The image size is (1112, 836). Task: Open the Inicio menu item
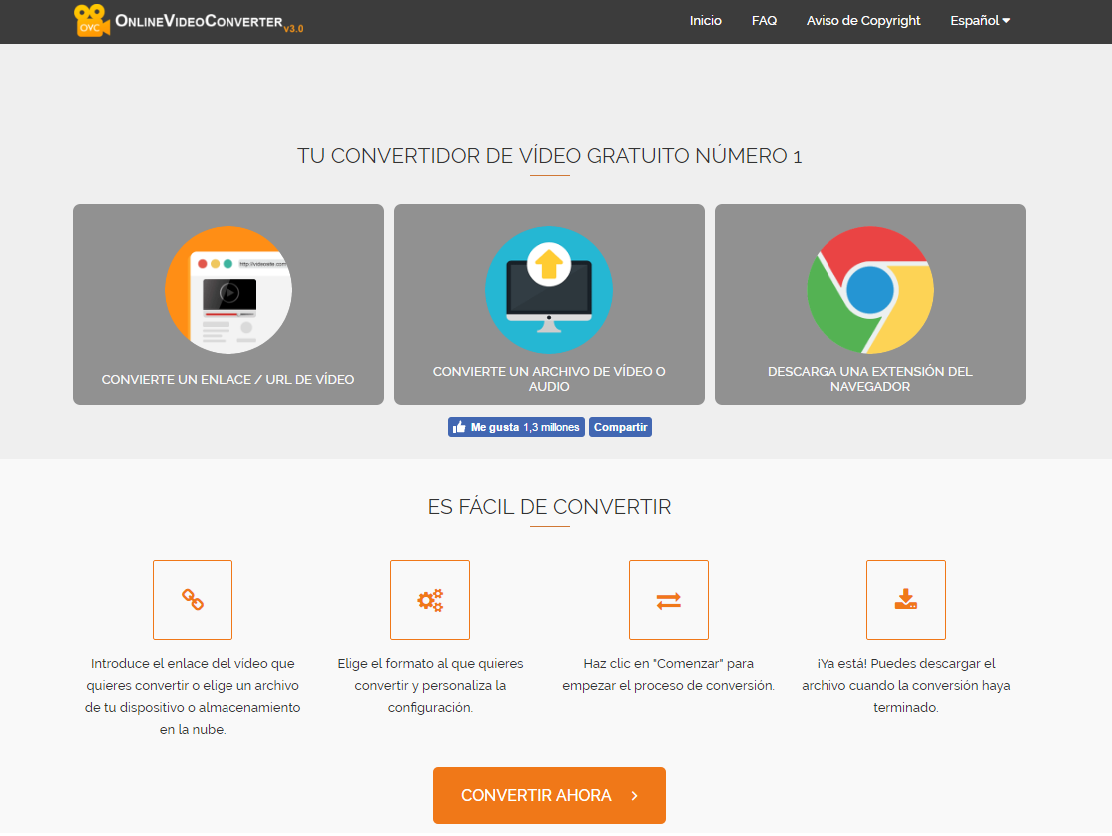[706, 21]
